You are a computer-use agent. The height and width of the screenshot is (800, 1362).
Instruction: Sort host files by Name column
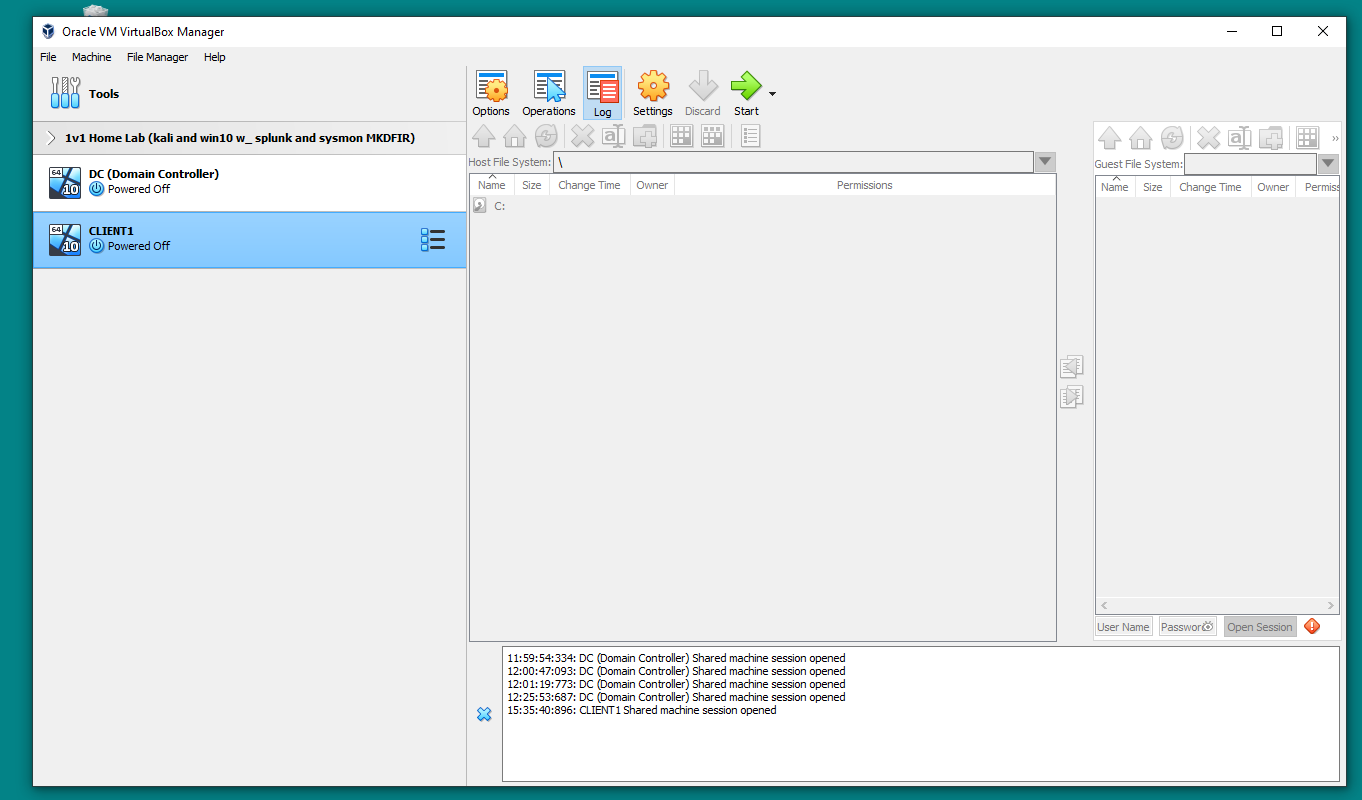pos(492,185)
